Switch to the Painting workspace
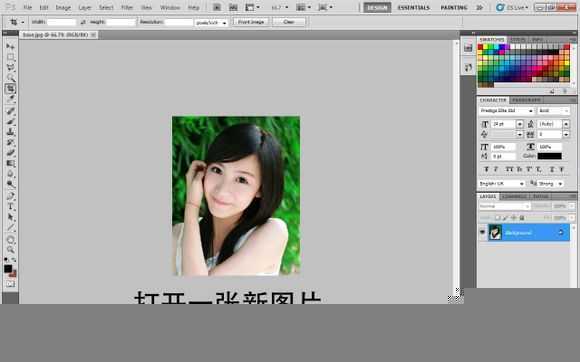This screenshot has height=362, width=580. (454, 7)
